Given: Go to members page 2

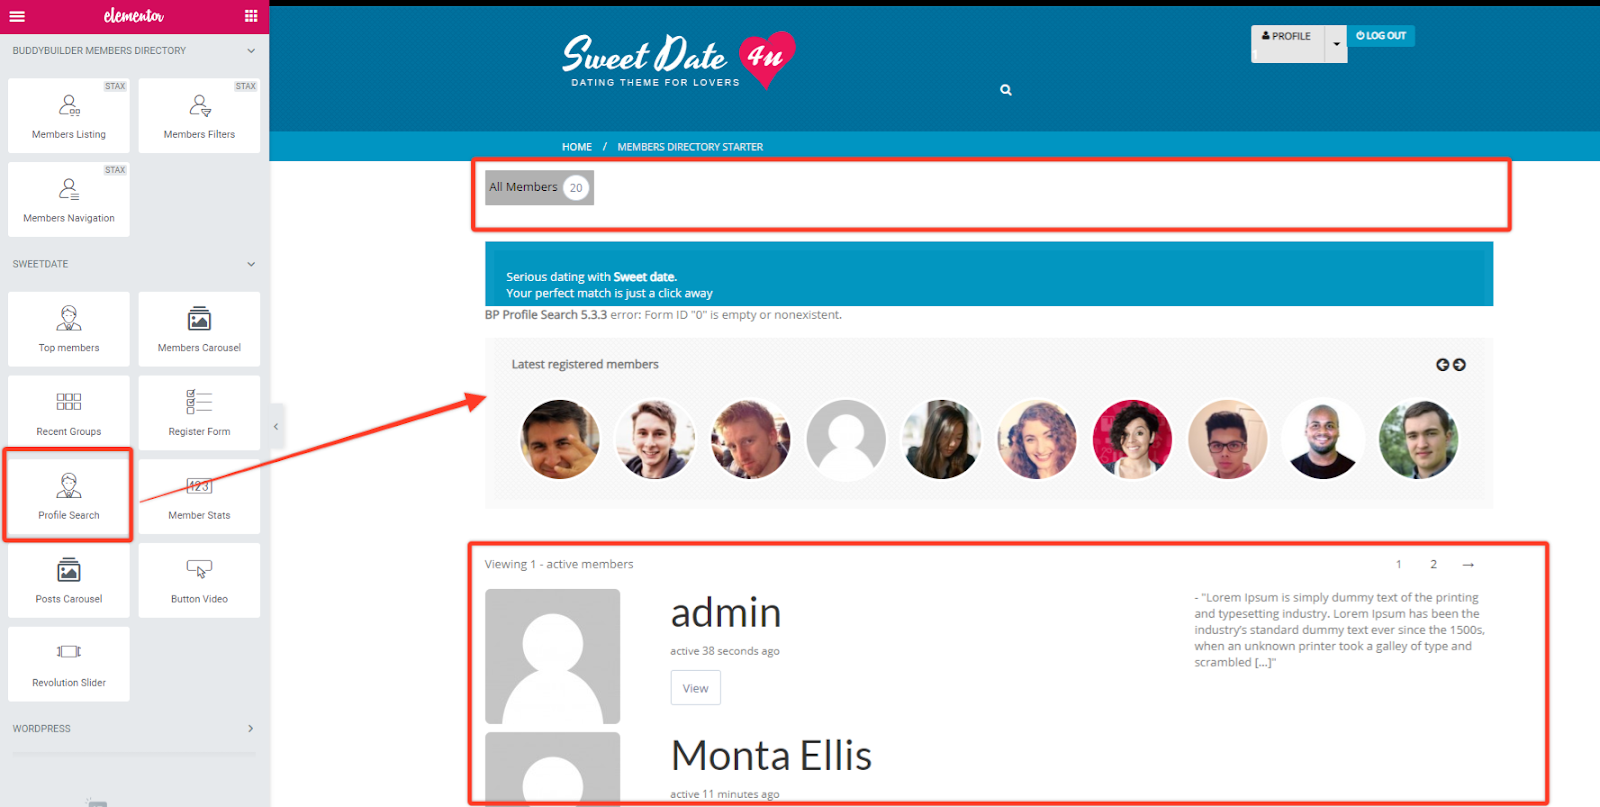Looking at the screenshot, I should coord(1433,565).
